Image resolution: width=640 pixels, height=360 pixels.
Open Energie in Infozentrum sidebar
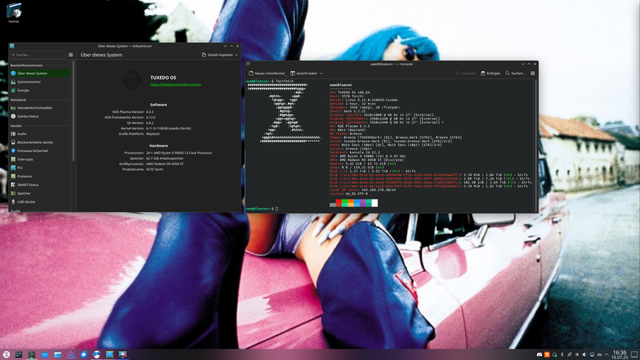40,91
